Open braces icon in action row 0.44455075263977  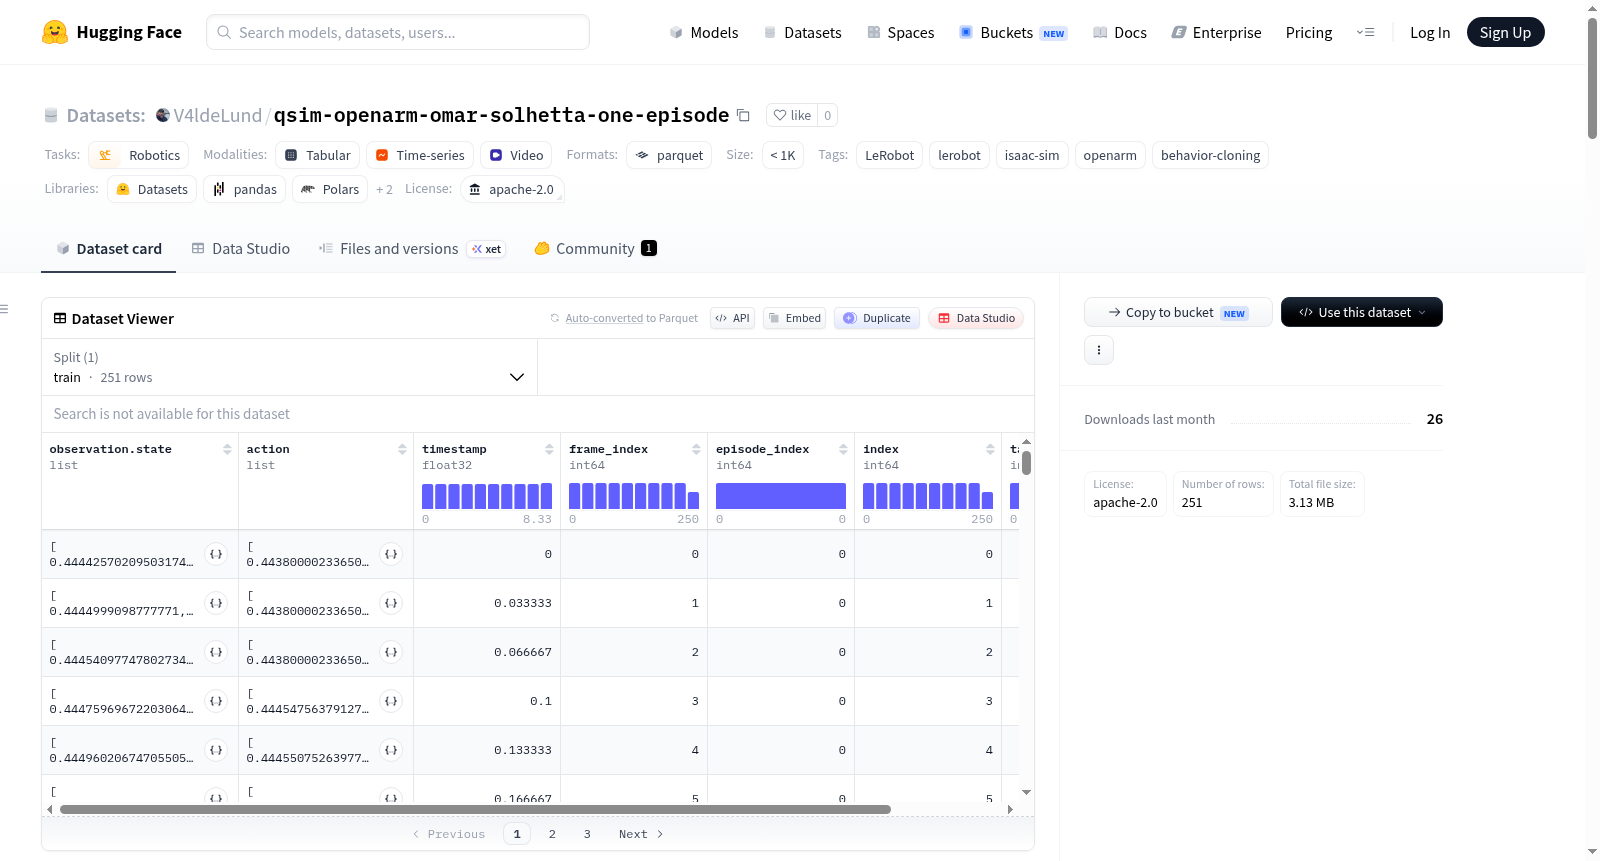391,750
